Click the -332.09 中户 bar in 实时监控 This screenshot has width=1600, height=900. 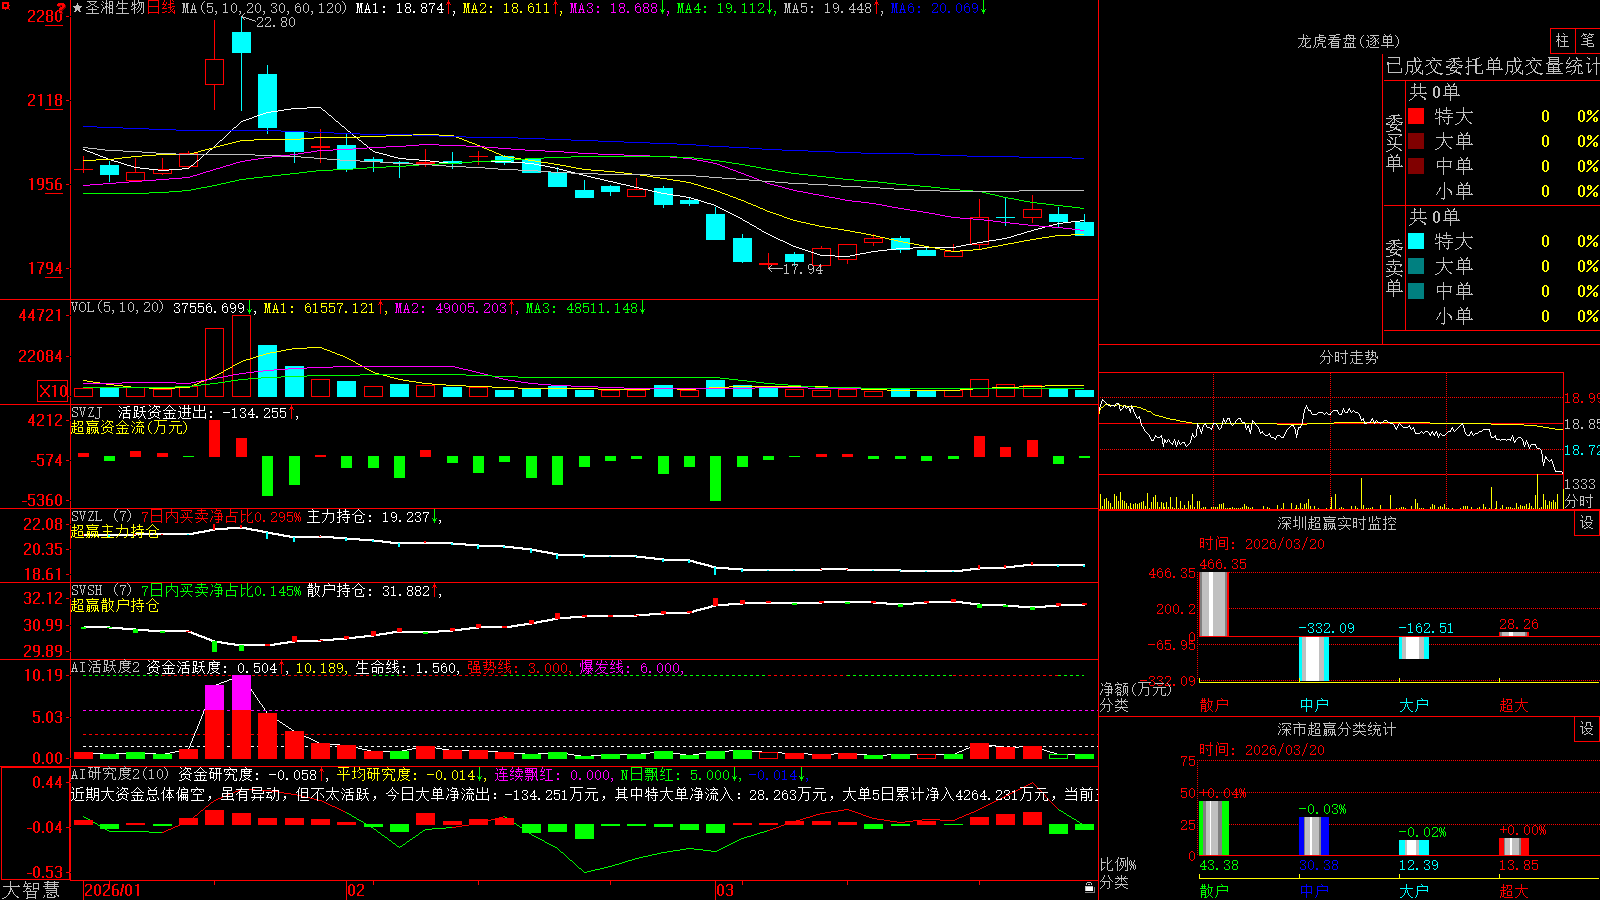pos(1314,659)
